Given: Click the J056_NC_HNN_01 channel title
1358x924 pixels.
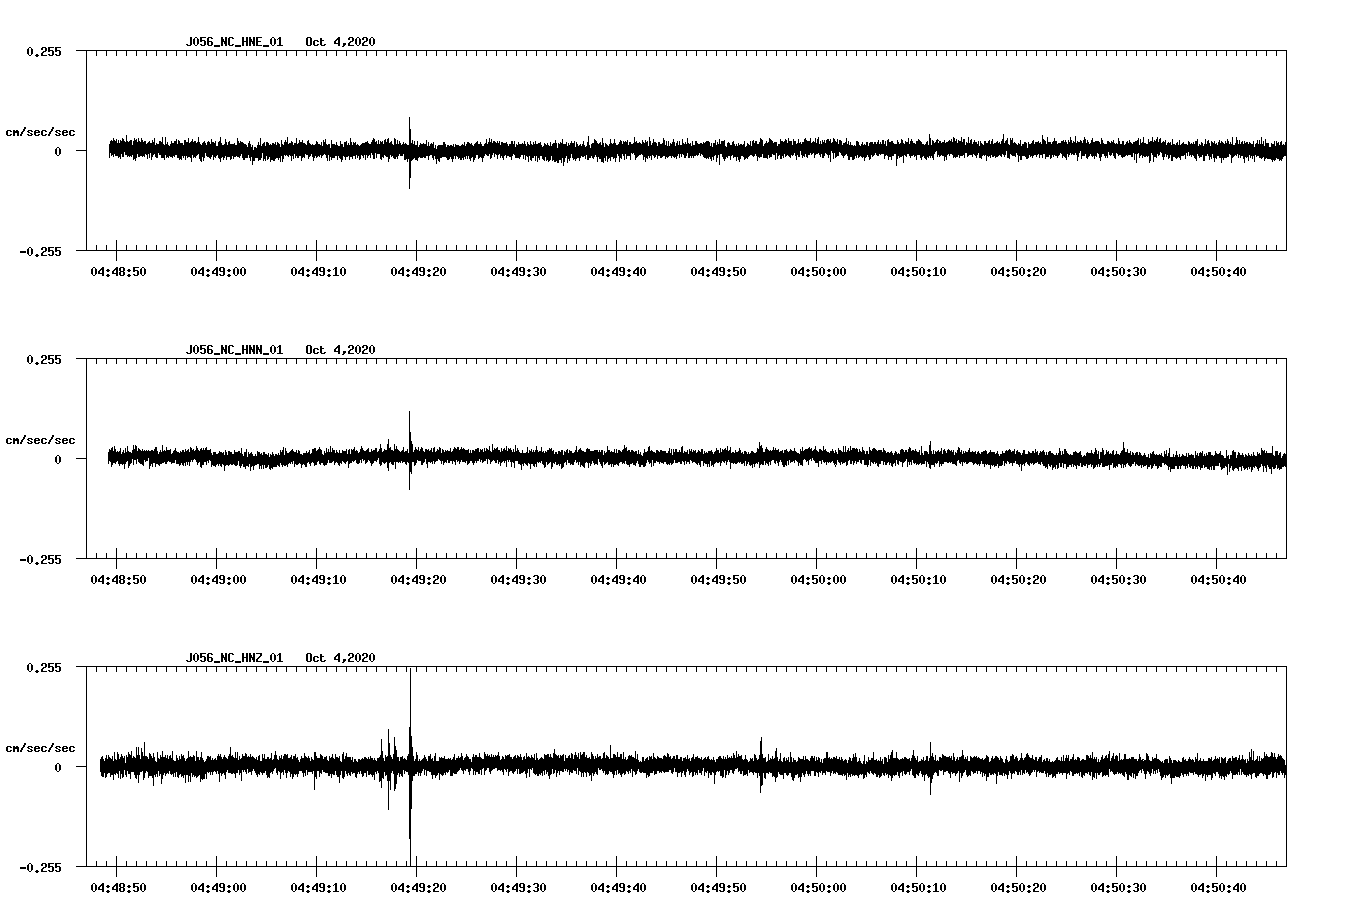Looking at the screenshot, I should click(x=233, y=350).
